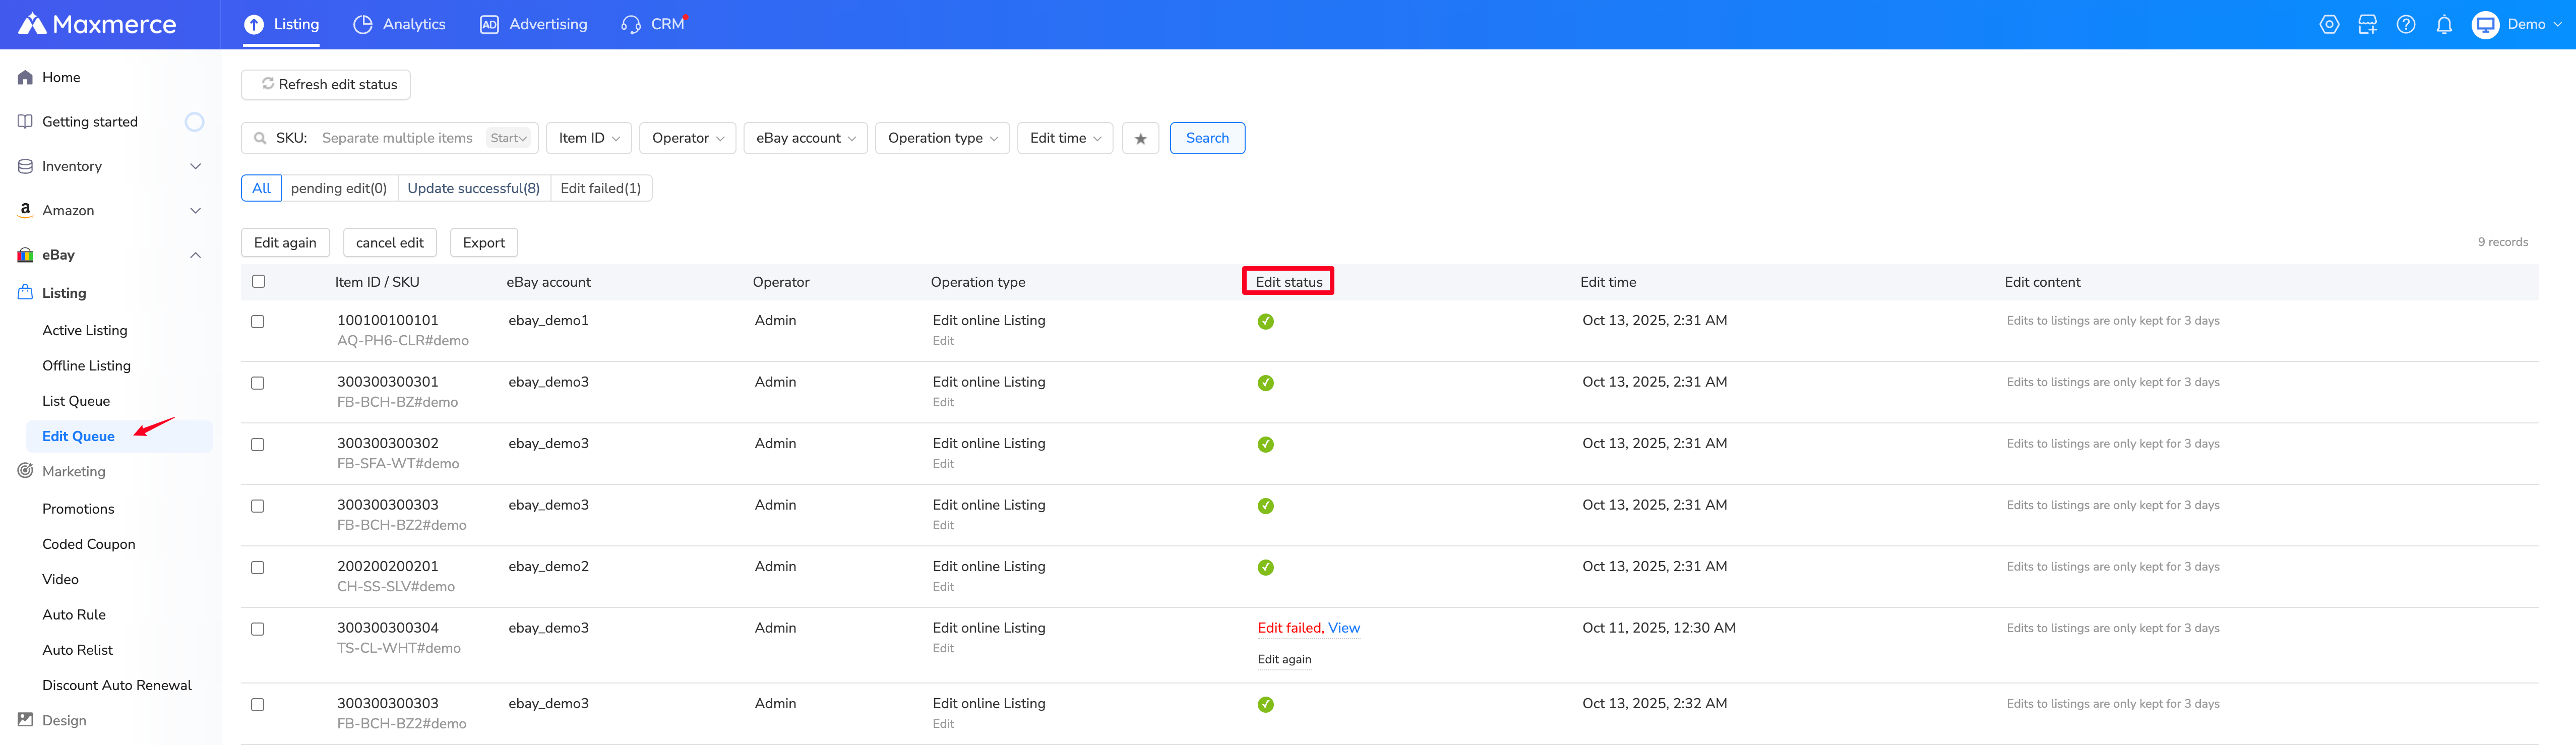Viewport: 2576px width, 745px height.
Task: Click the Getting started progress circle
Action: click(x=195, y=122)
